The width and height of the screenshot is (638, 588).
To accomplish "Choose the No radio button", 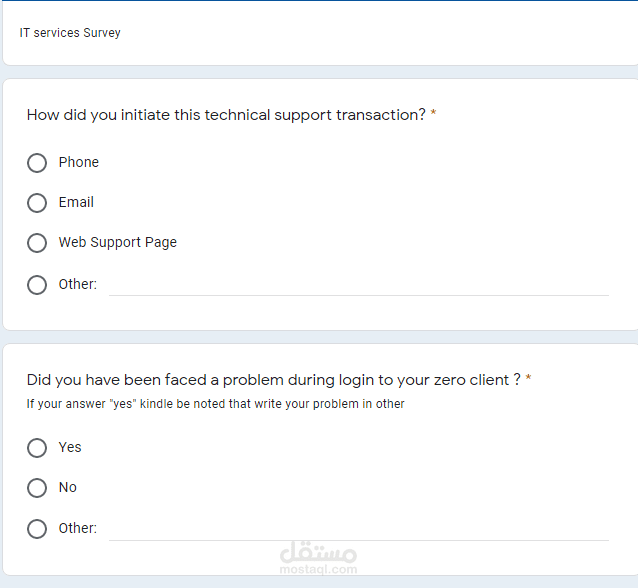I will click(37, 488).
